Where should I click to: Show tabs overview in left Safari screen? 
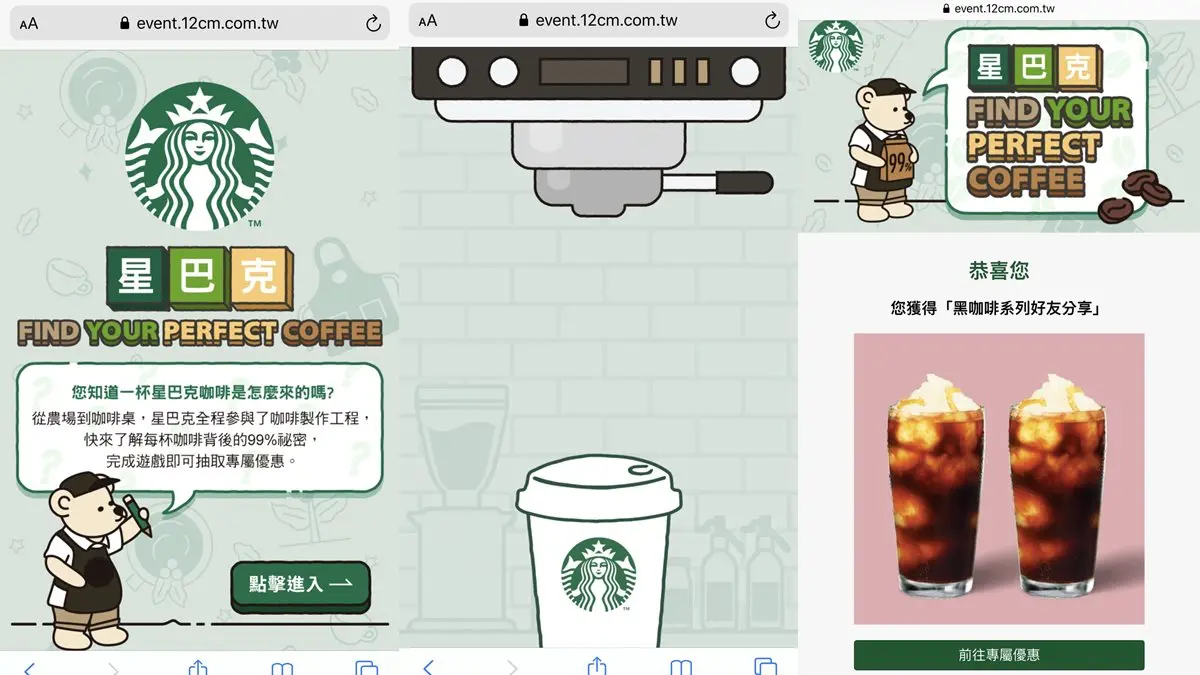(367, 667)
